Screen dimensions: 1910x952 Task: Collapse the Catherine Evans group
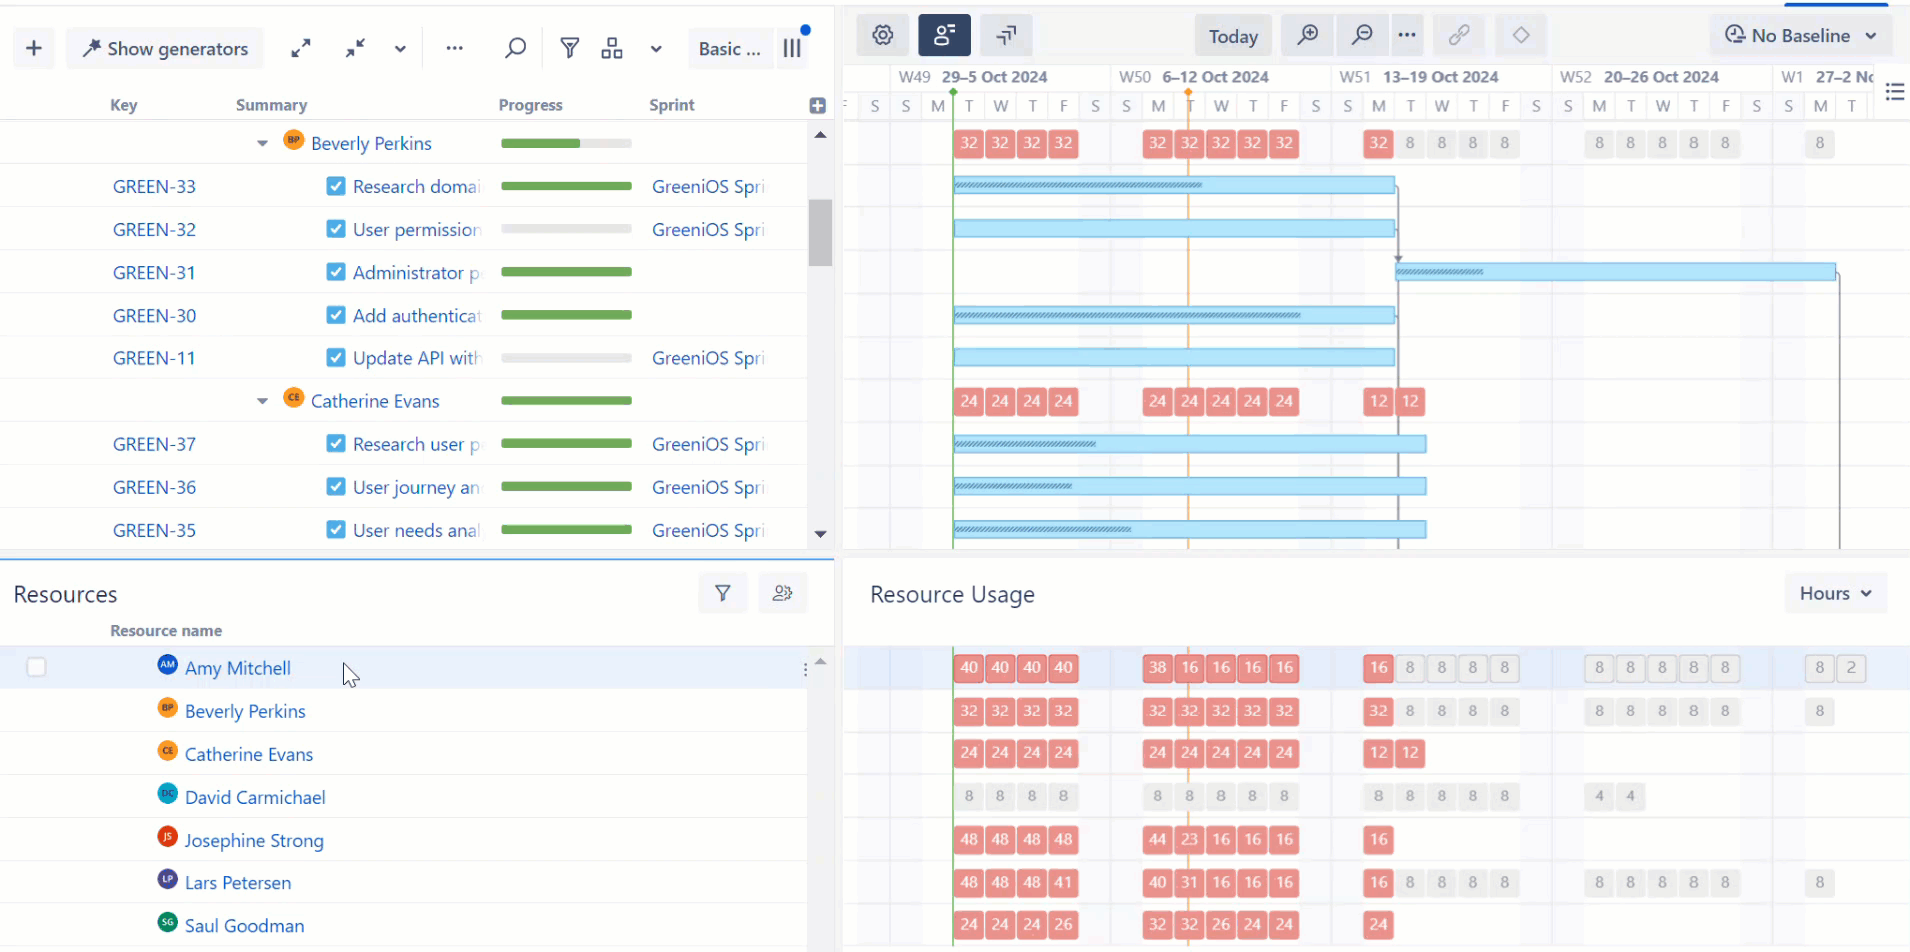[x=261, y=400]
